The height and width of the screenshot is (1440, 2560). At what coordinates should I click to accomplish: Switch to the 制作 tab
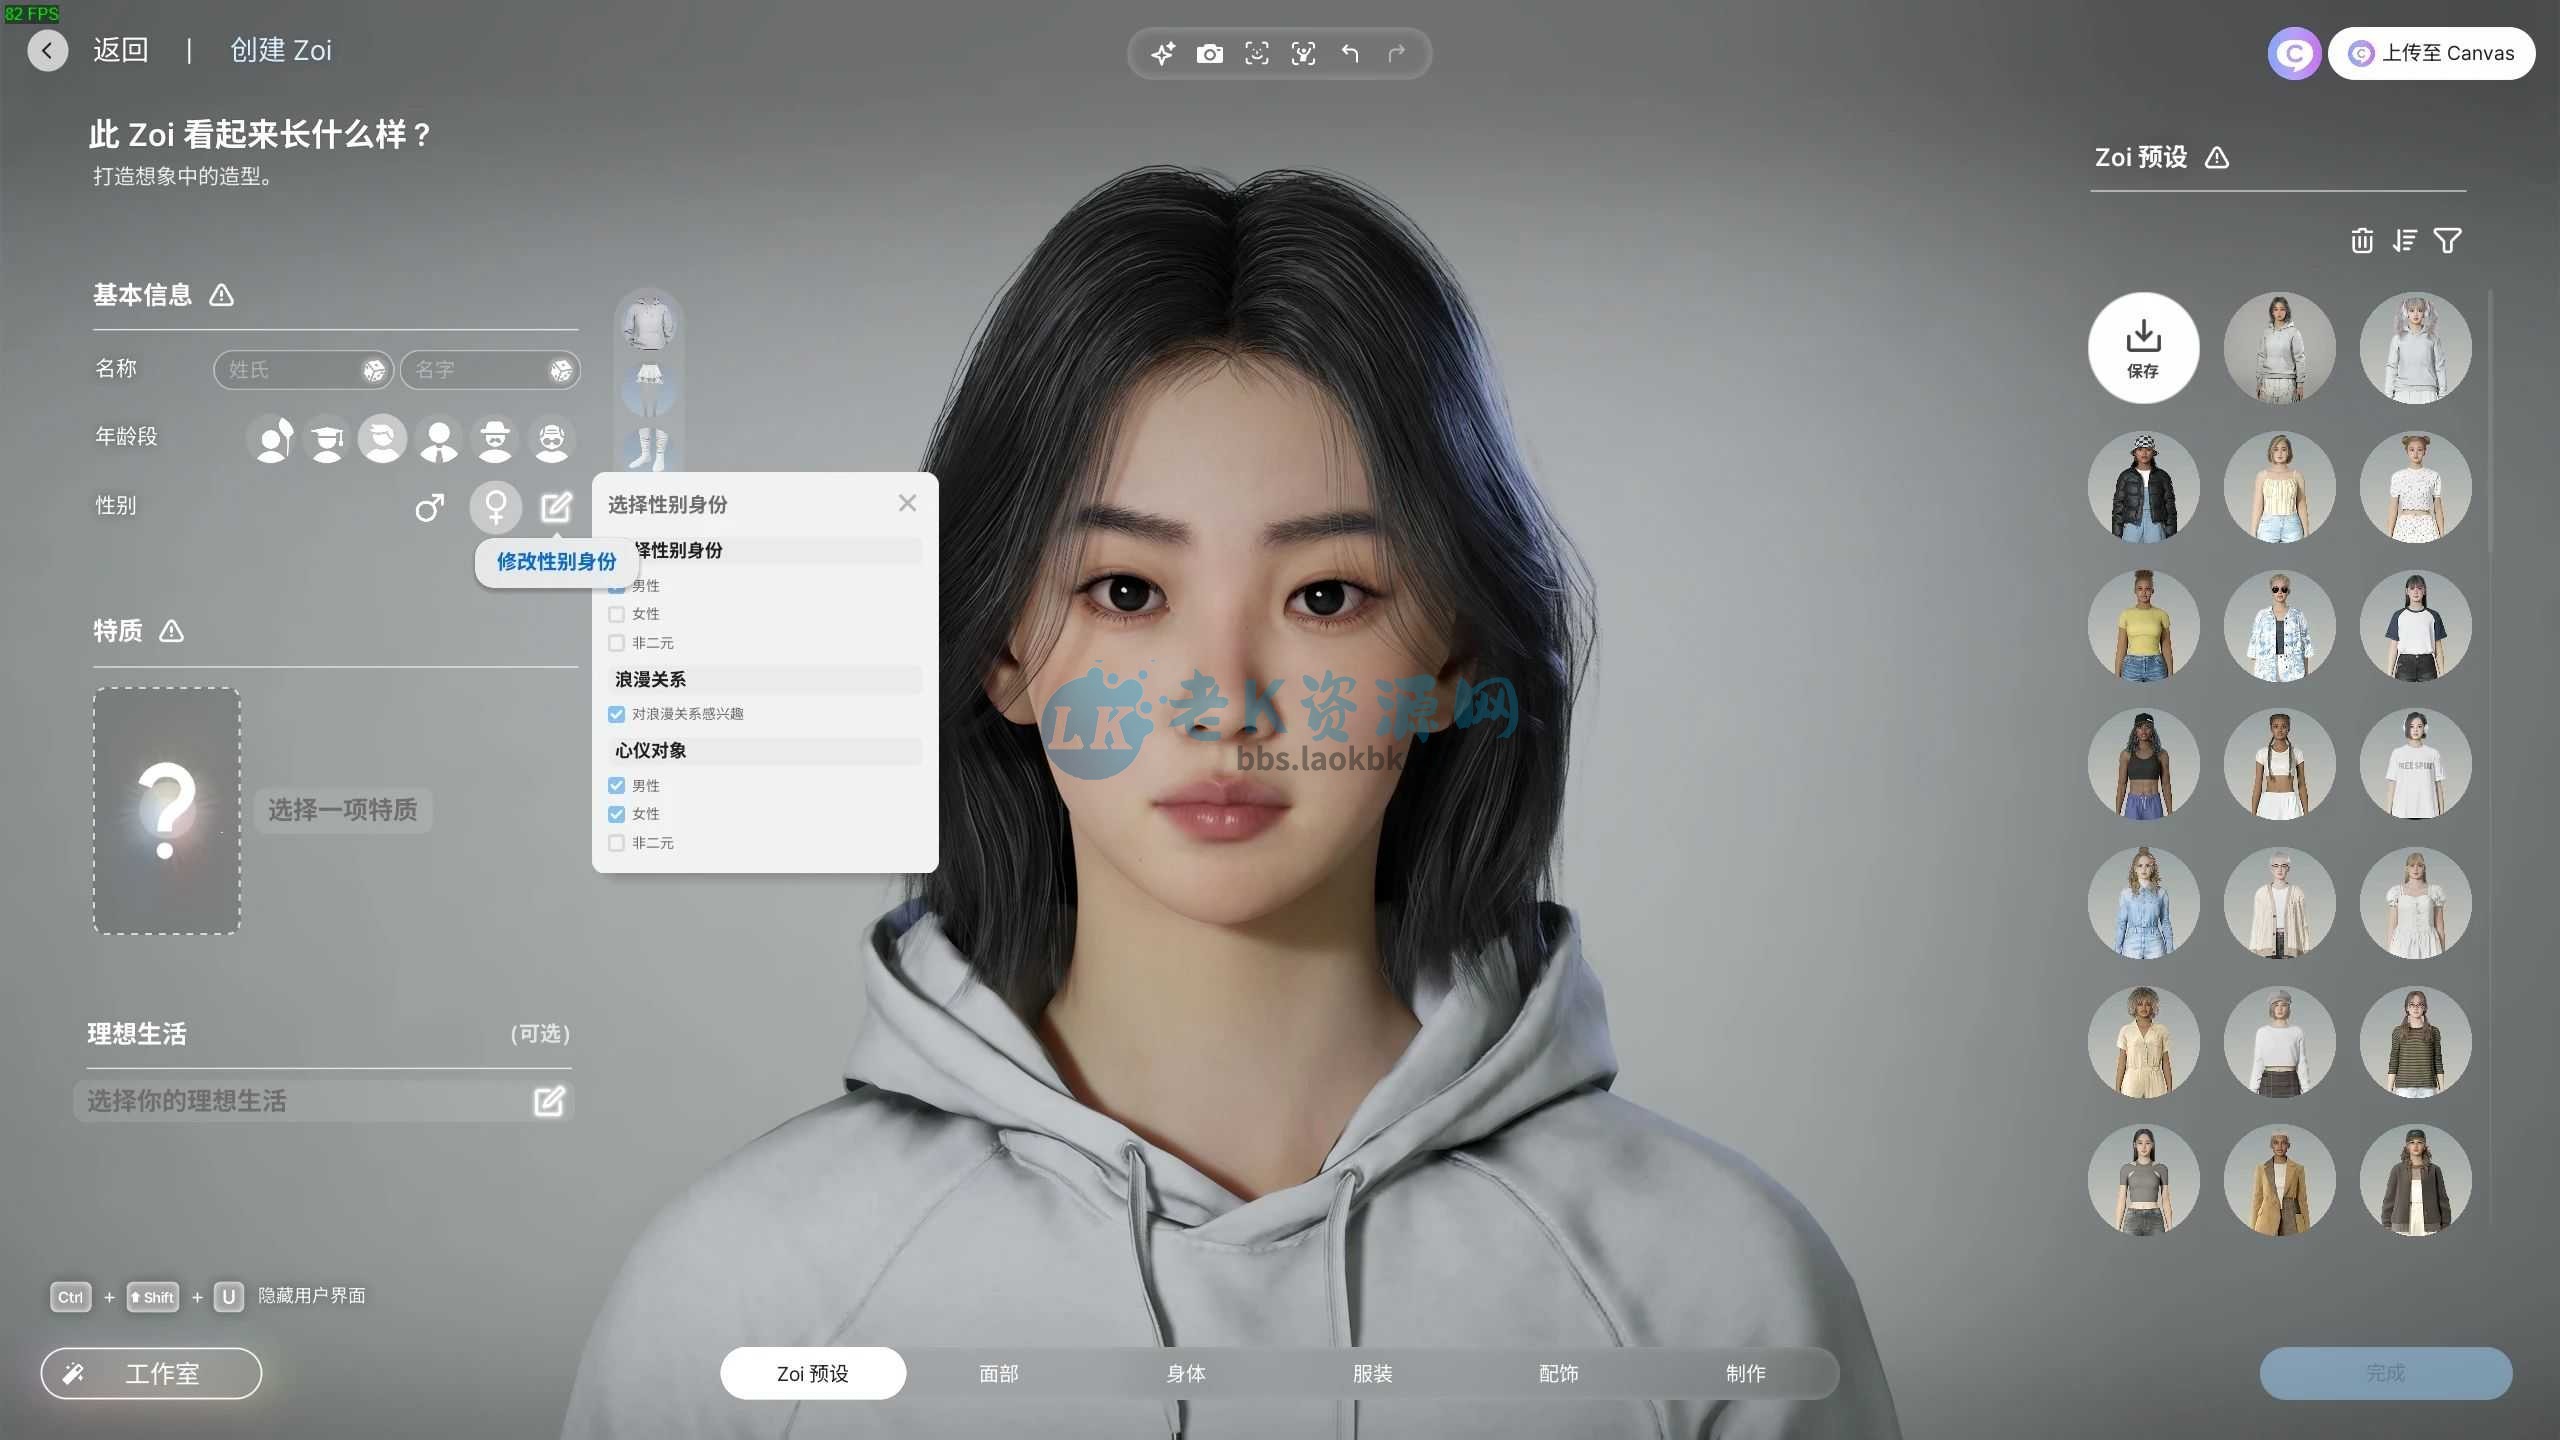click(1746, 1373)
